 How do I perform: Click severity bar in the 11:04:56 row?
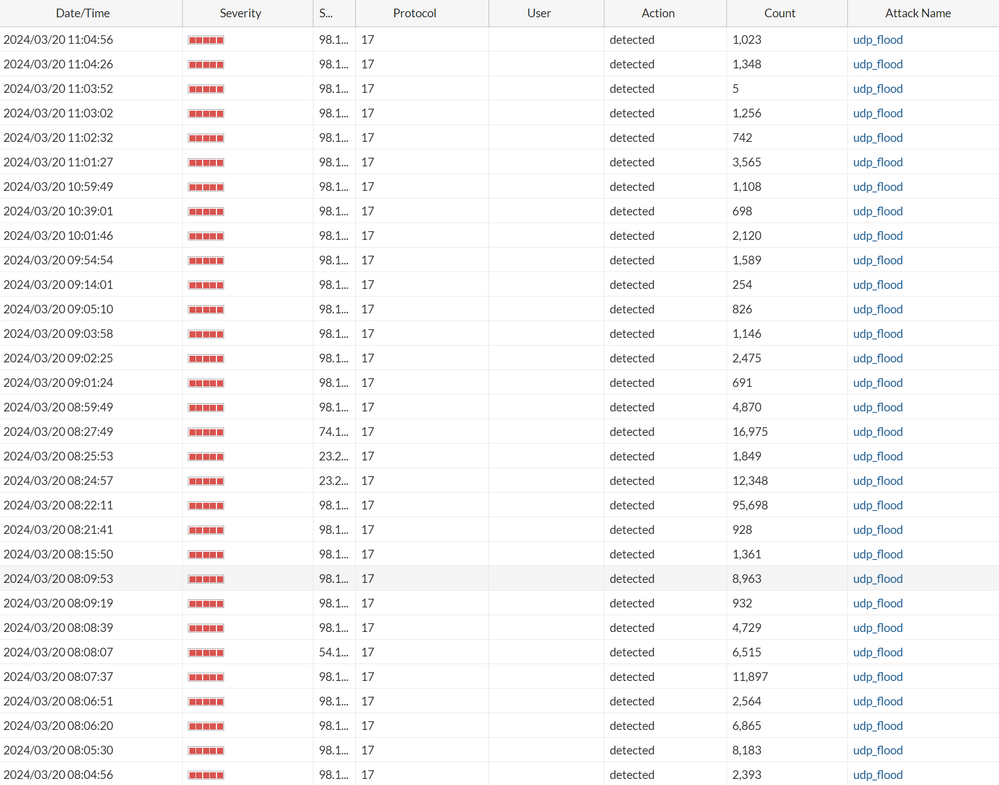pos(206,40)
